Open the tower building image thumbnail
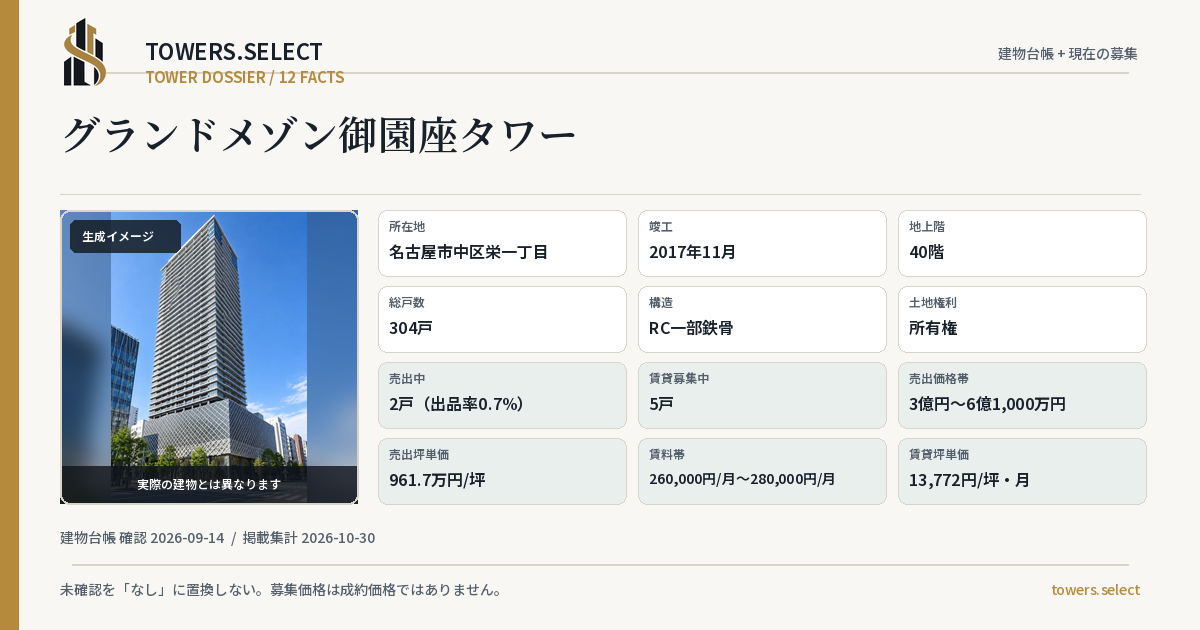The height and width of the screenshot is (630, 1200). (x=209, y=357)
